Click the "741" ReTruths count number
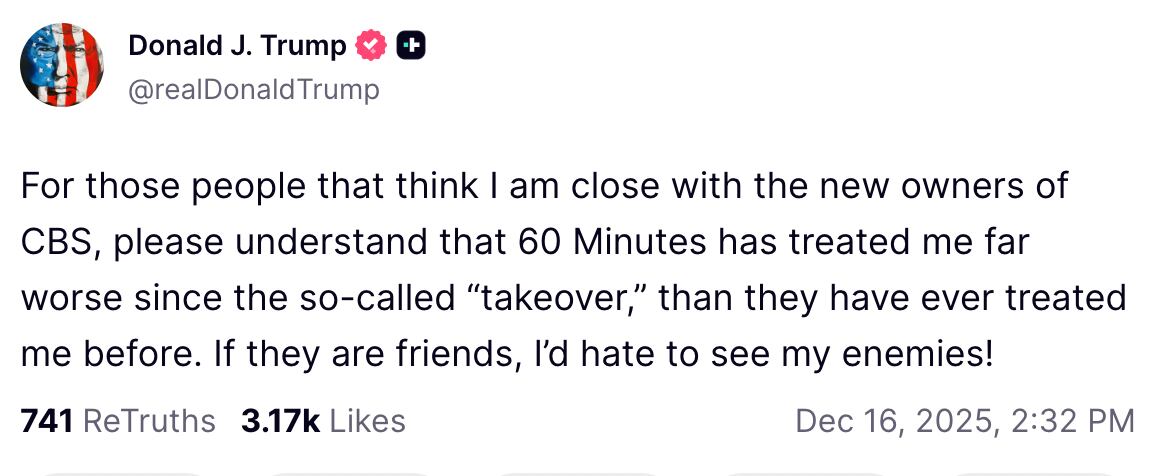 point(46,421)
